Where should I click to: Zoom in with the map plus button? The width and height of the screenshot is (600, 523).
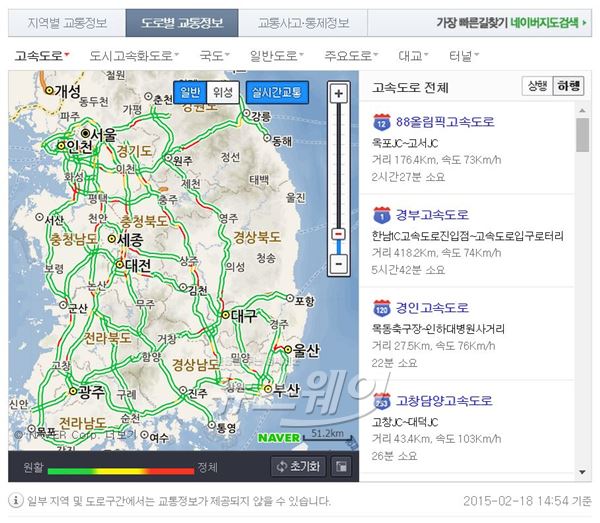click(x=339, y=93)
